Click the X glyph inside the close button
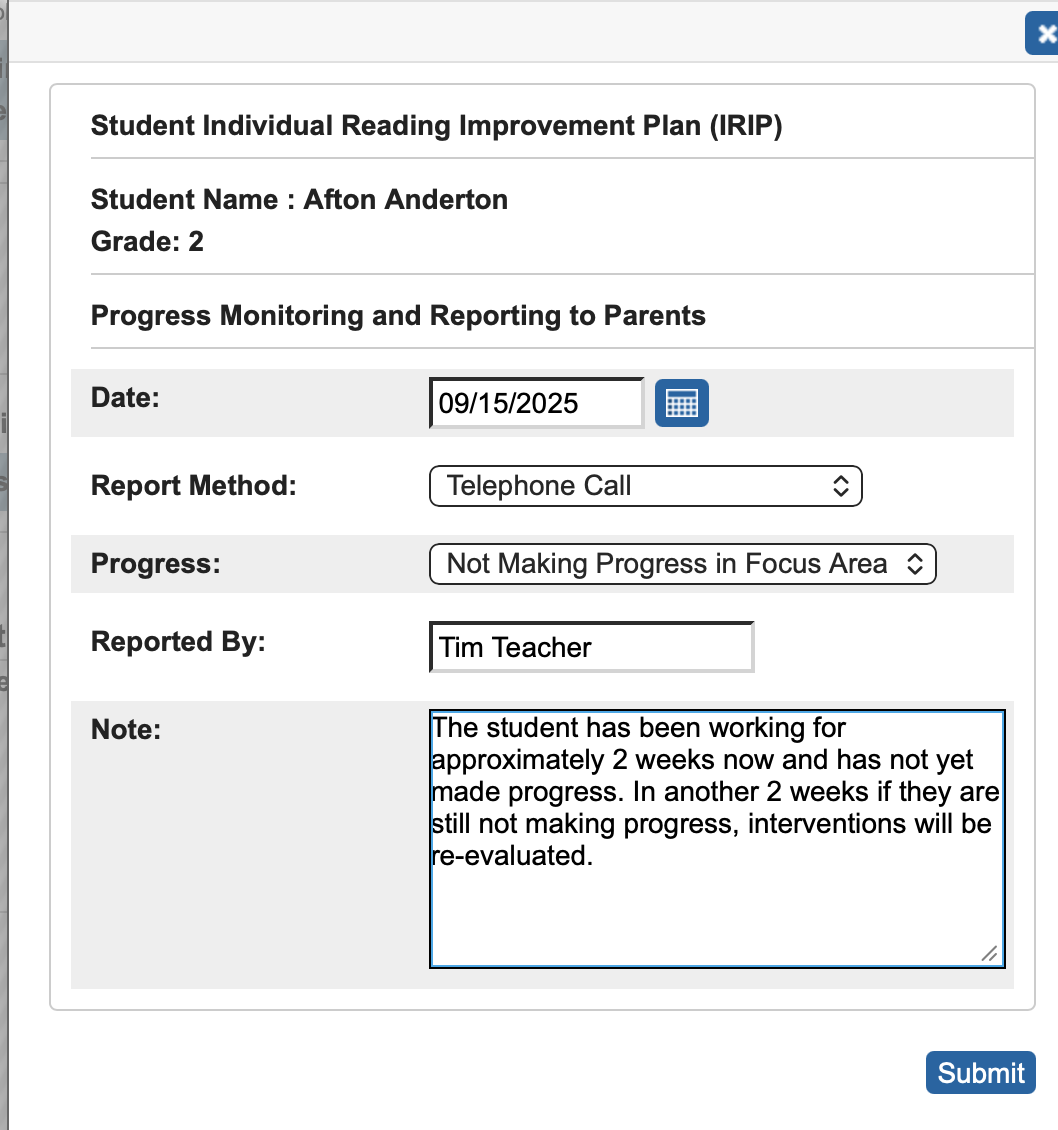The height and width of the screenshot is (1130, 1058). coord(1043,32)
